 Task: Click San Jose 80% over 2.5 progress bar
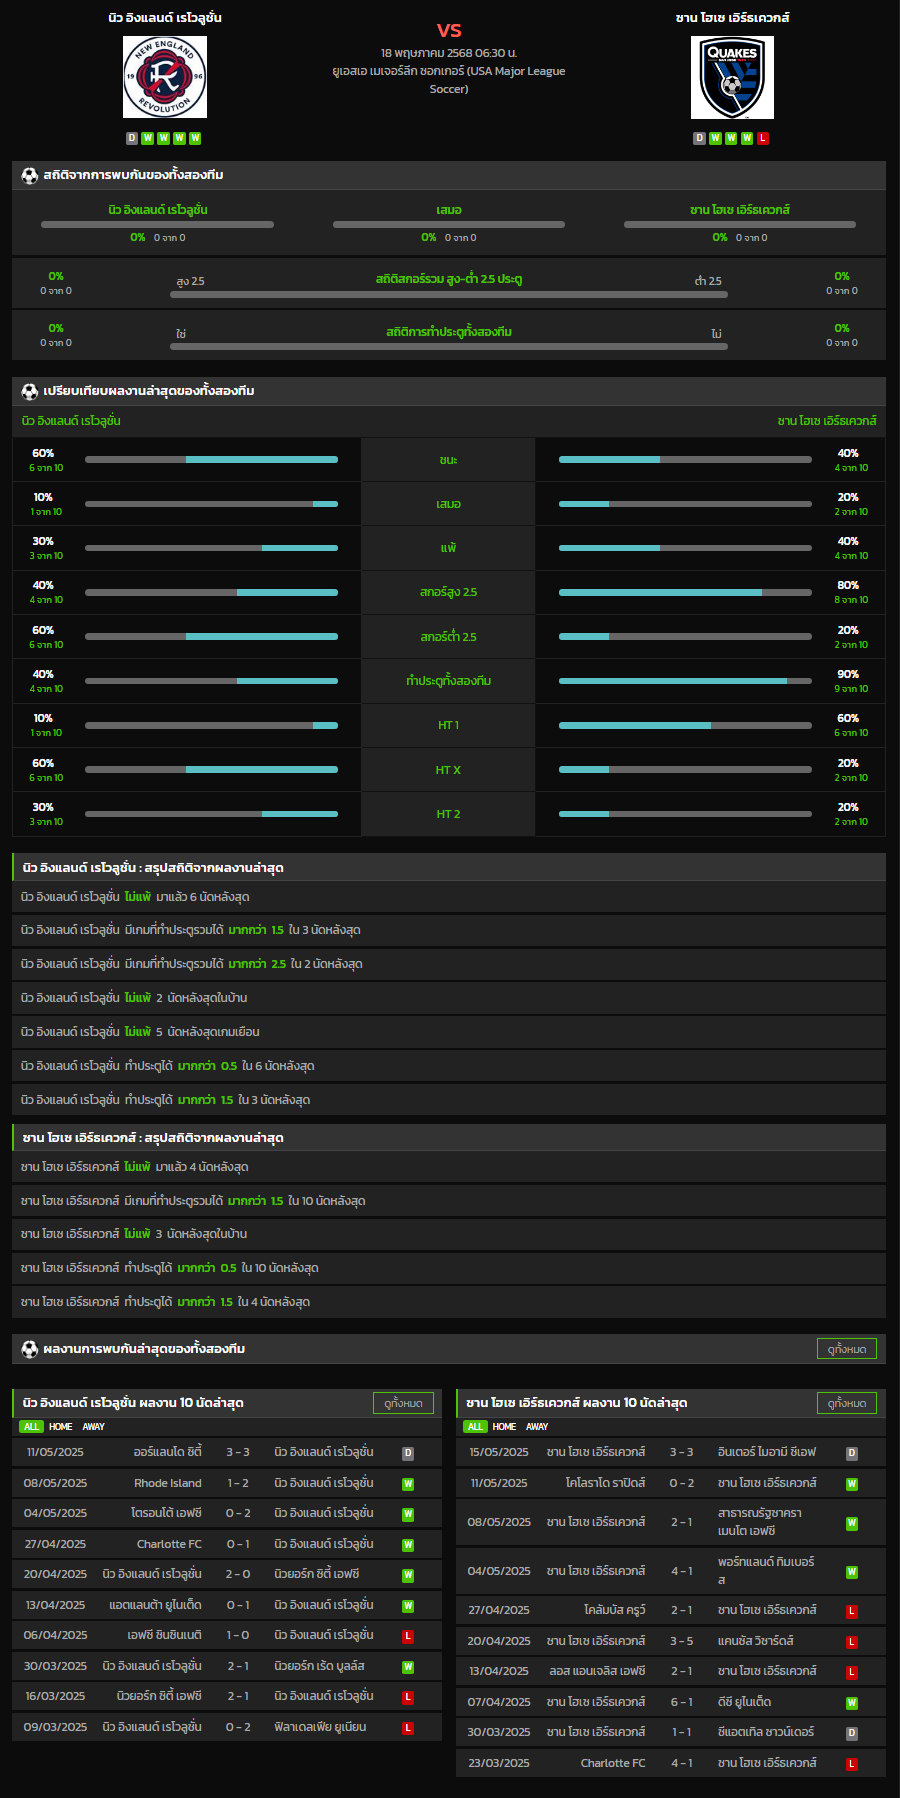coord(685,592)
